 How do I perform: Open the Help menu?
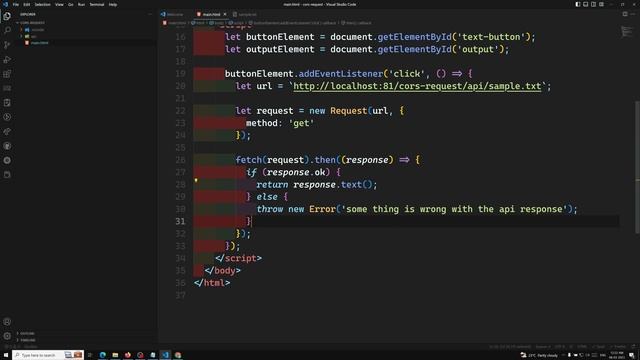(113, 4)
